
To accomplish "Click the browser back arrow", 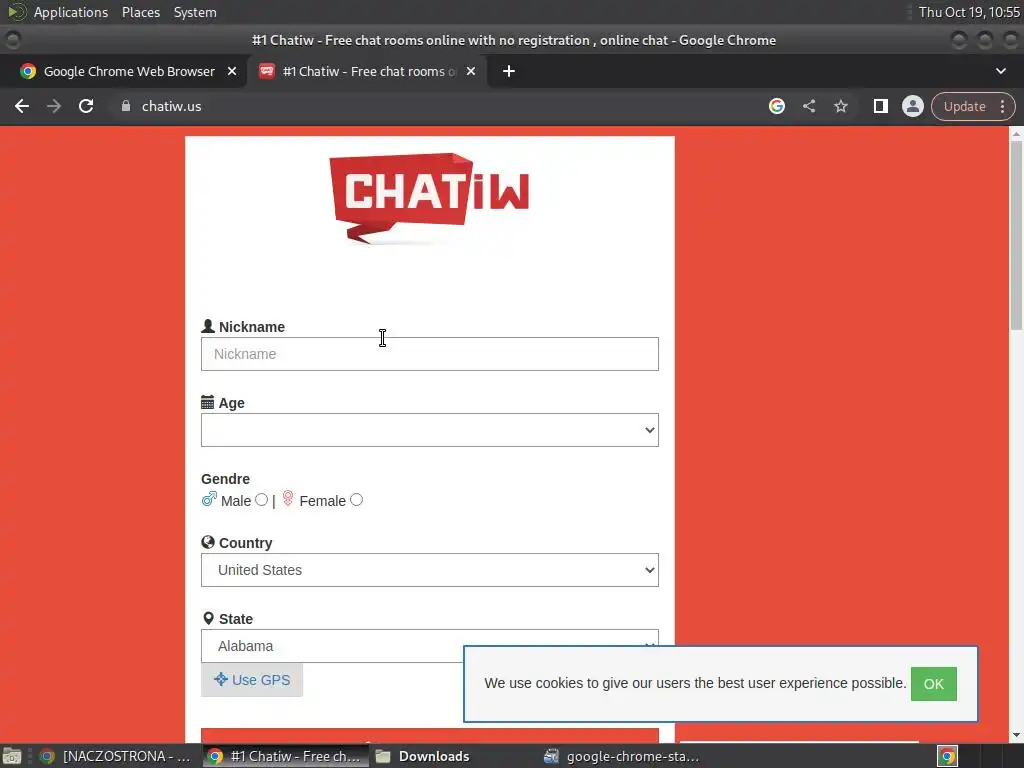I will coord(22,106).
